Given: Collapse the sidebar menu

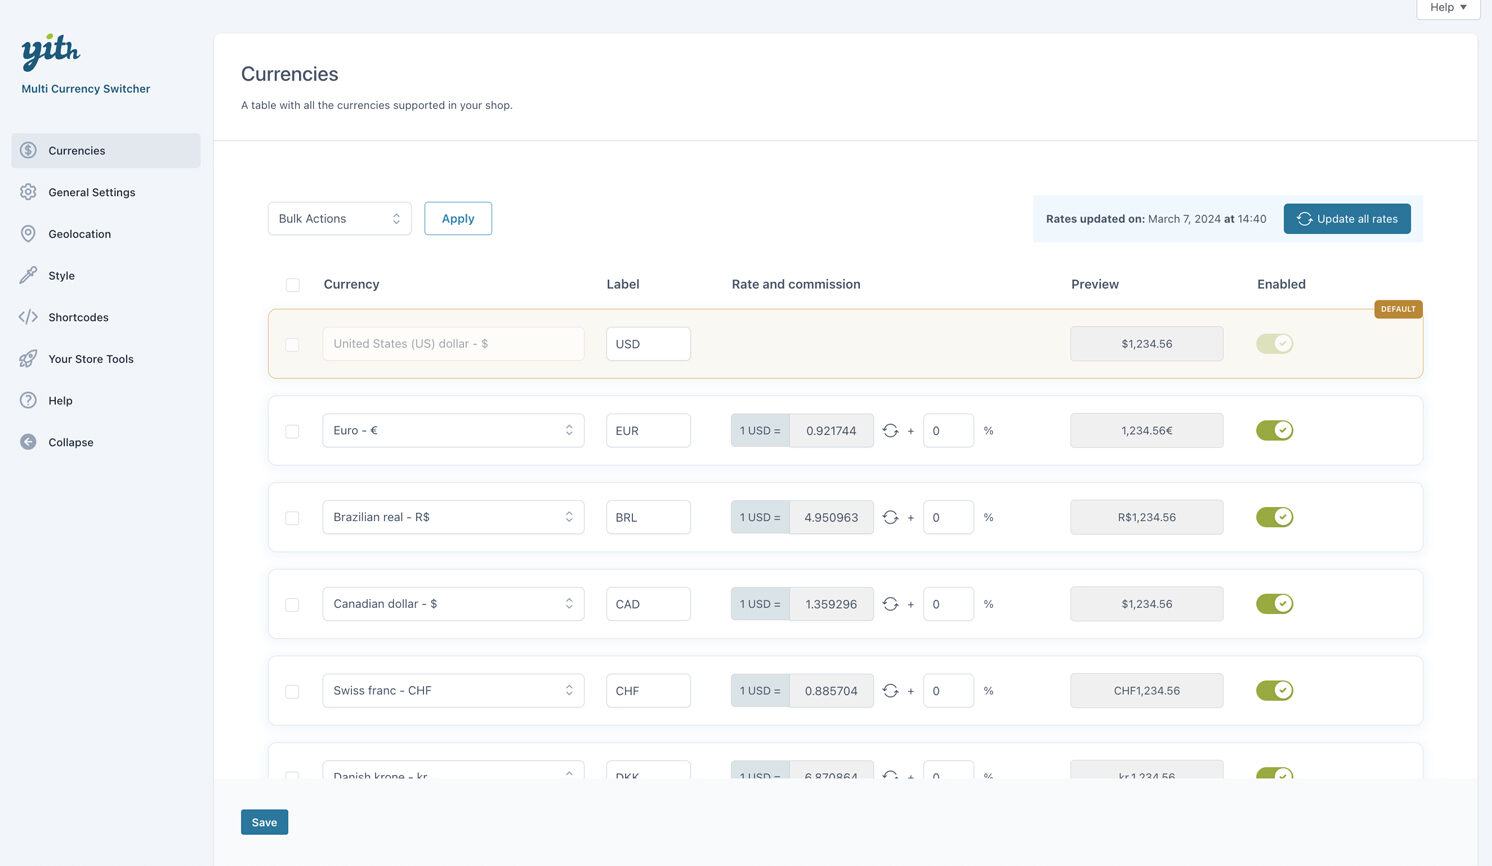Looking at the screenshot, I should [70, 442].
